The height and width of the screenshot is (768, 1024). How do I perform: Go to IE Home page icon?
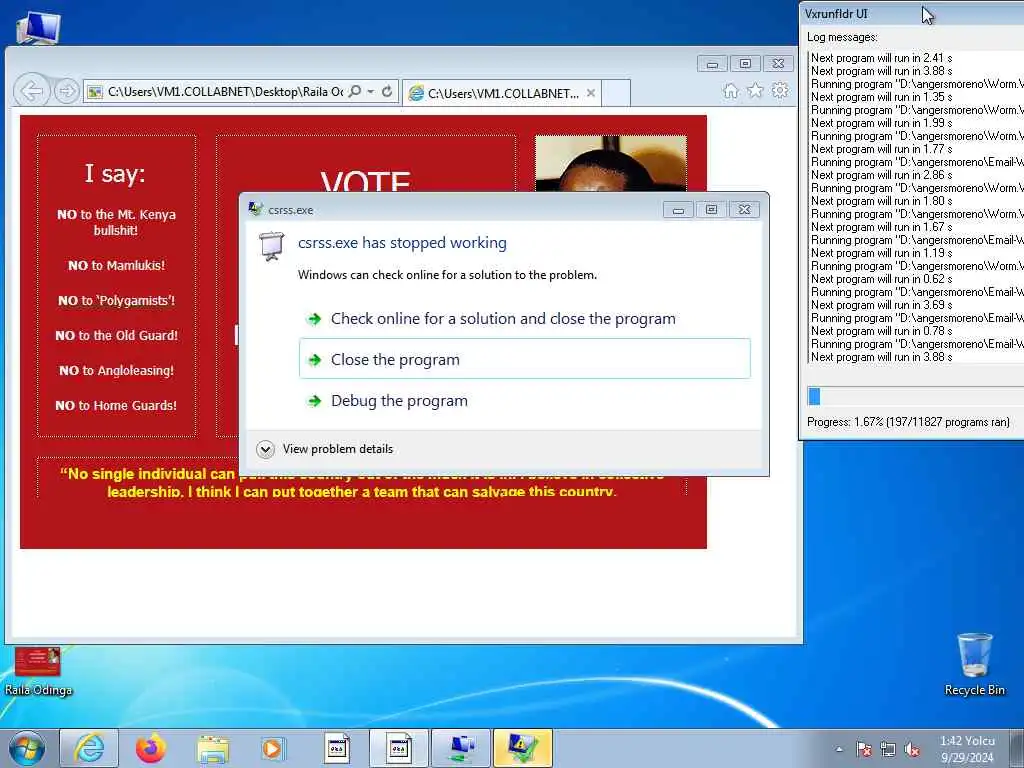coord(731,91)
